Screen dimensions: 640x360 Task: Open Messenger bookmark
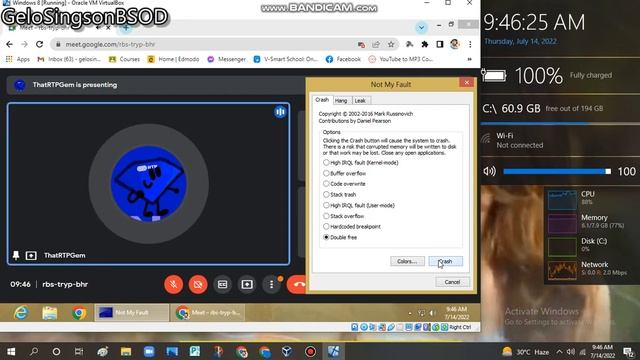[227, 59]
